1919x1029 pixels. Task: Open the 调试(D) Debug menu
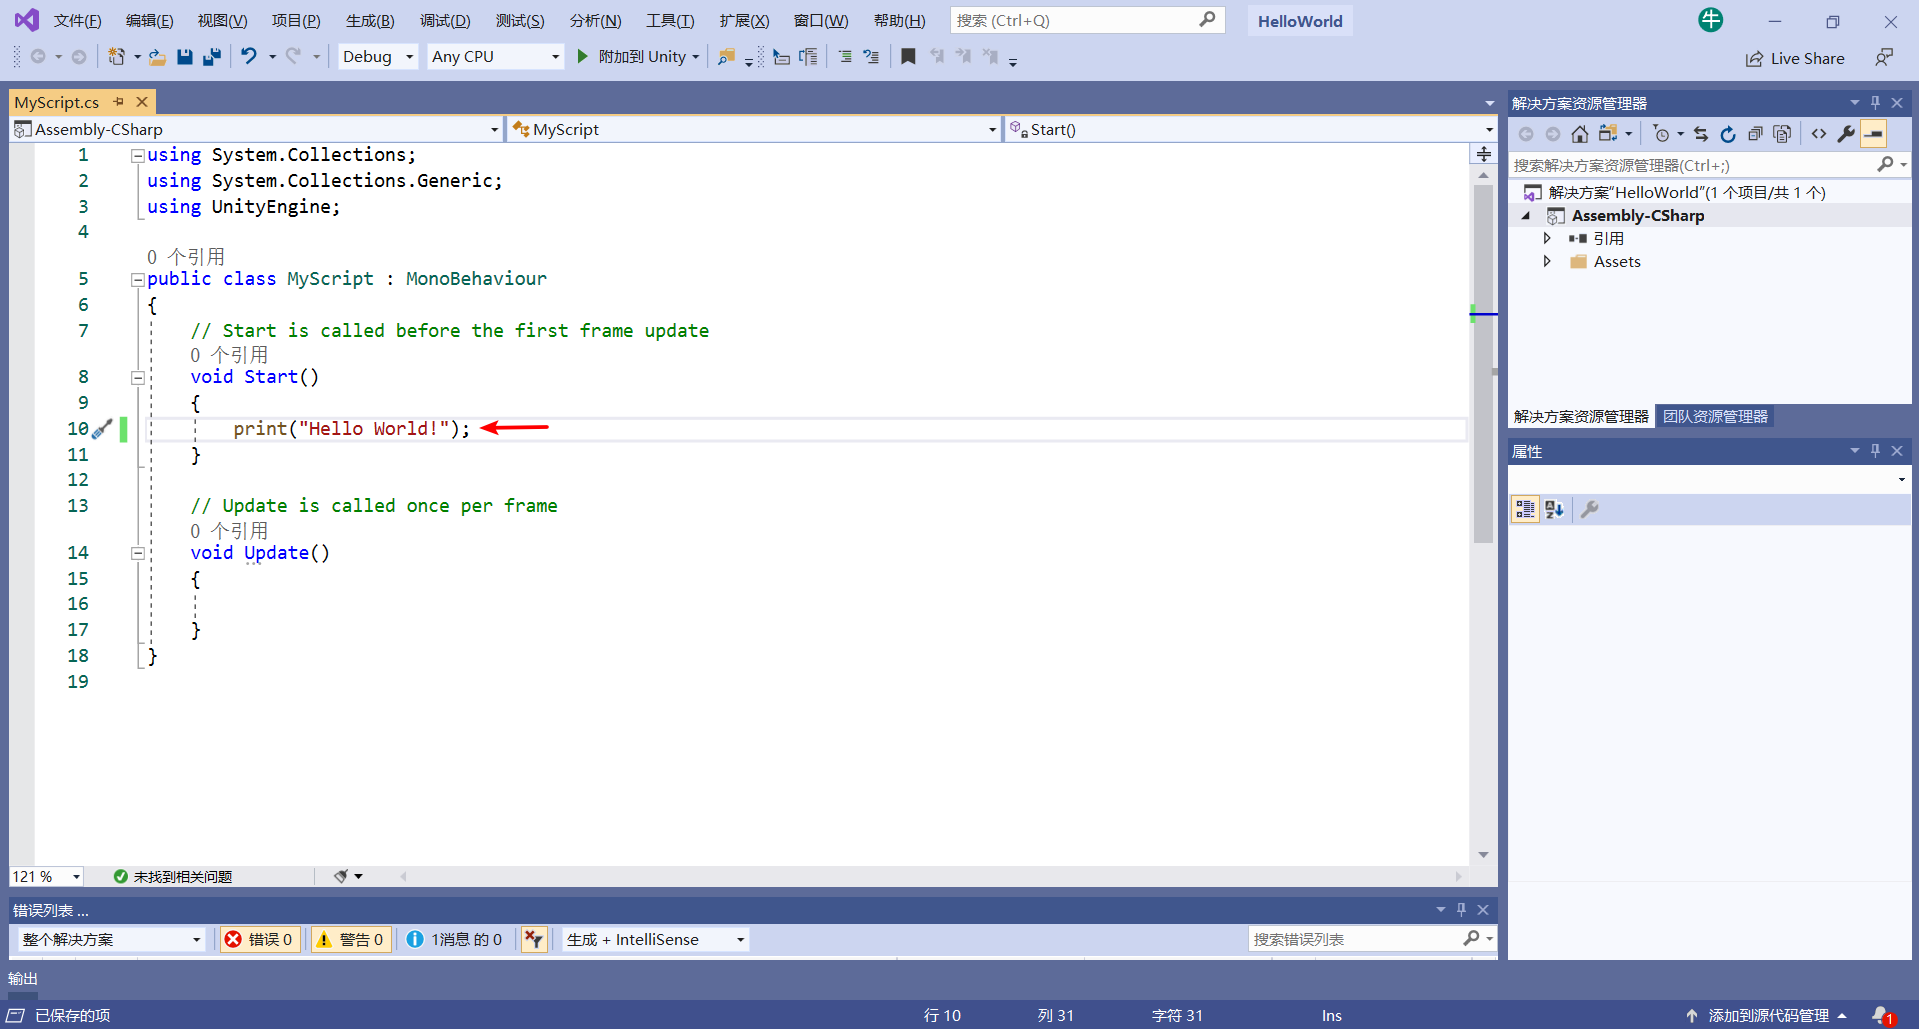[x=445, y=20]
